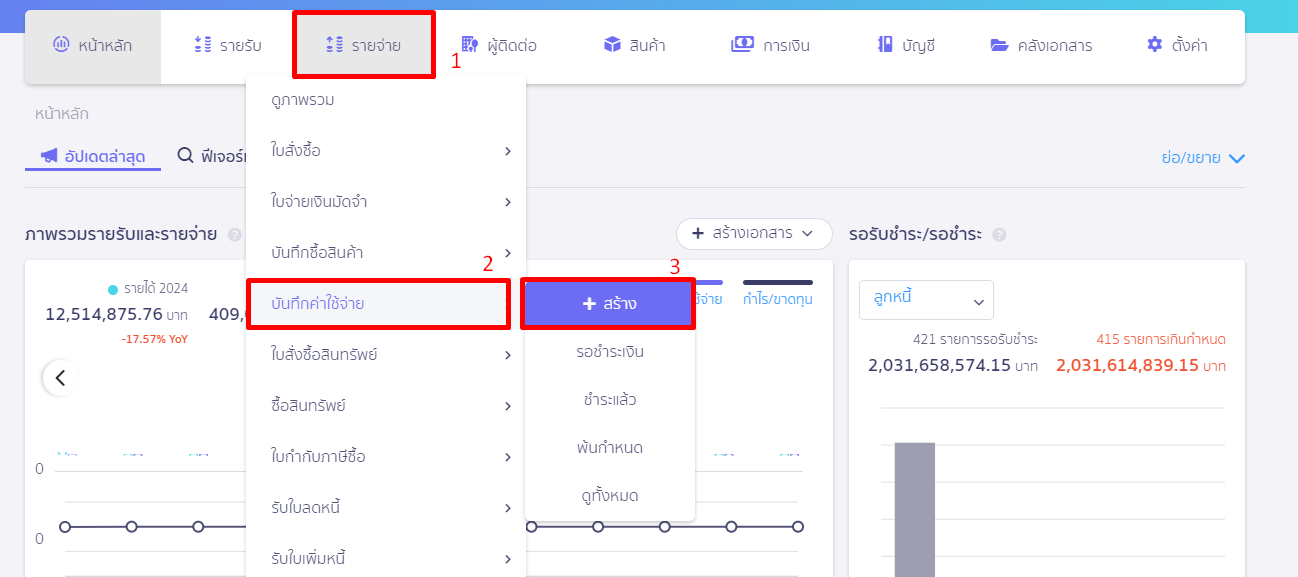This screenshot has width=1298, height=577.
Task: Open the สินค้า products menu
Action: click(x=635, y=46)
